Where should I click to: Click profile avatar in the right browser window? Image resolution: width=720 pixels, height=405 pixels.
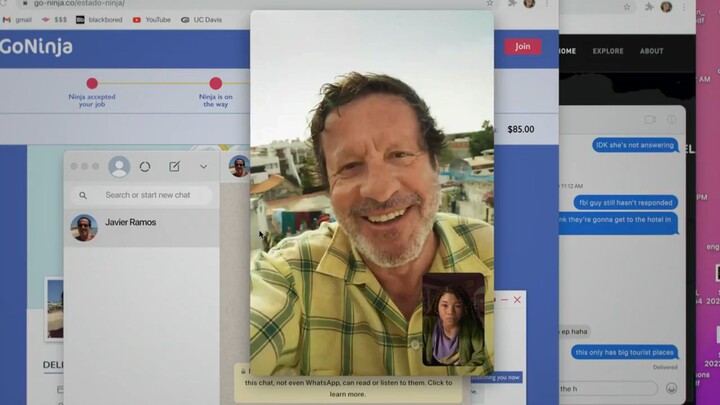tap(666, 7)
